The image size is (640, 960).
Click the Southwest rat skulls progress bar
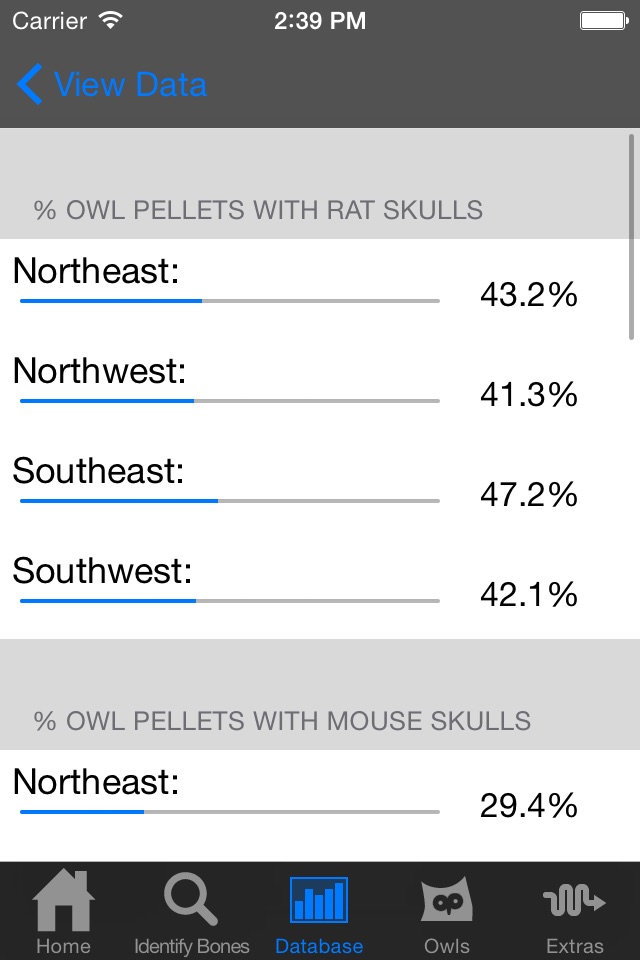[229, 600]
